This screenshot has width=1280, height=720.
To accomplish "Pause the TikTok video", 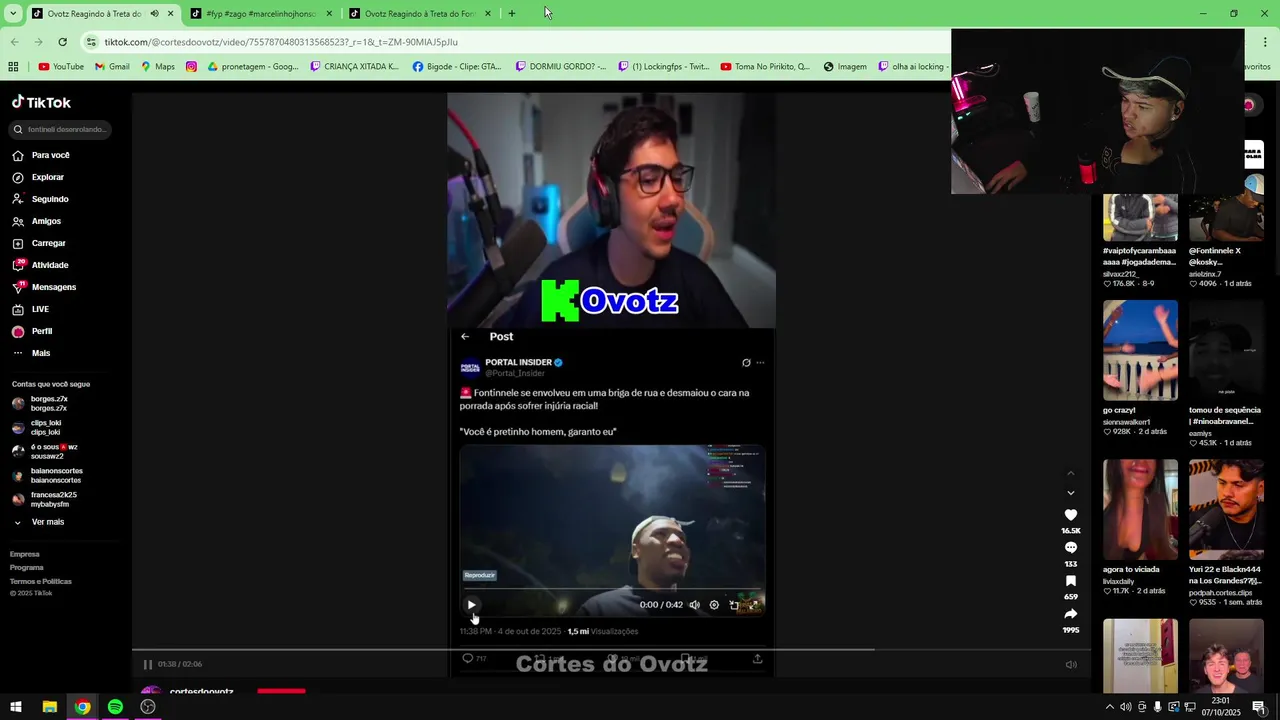I will tap(147, 664).
